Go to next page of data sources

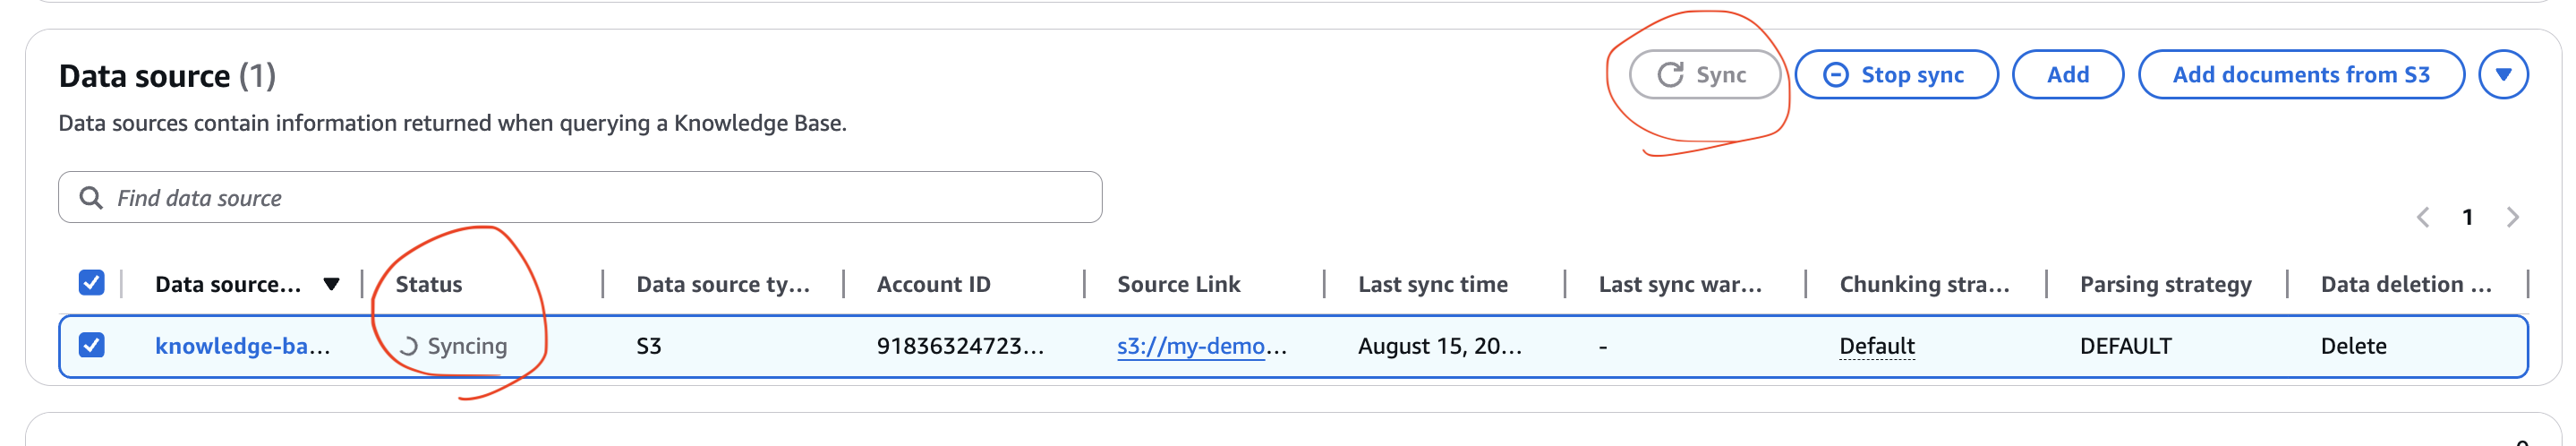coord(2512,218)
